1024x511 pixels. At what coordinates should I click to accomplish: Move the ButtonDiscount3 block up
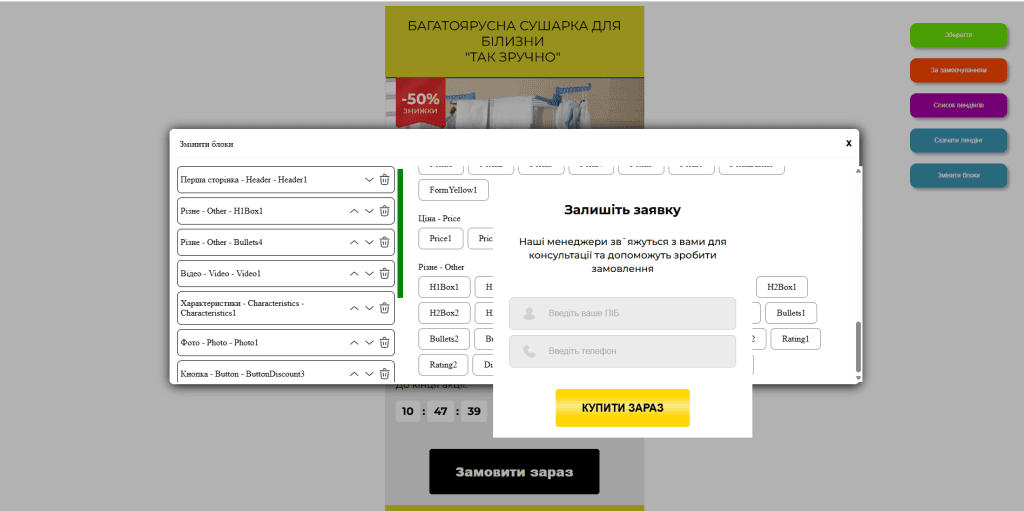tap(354, 374)
